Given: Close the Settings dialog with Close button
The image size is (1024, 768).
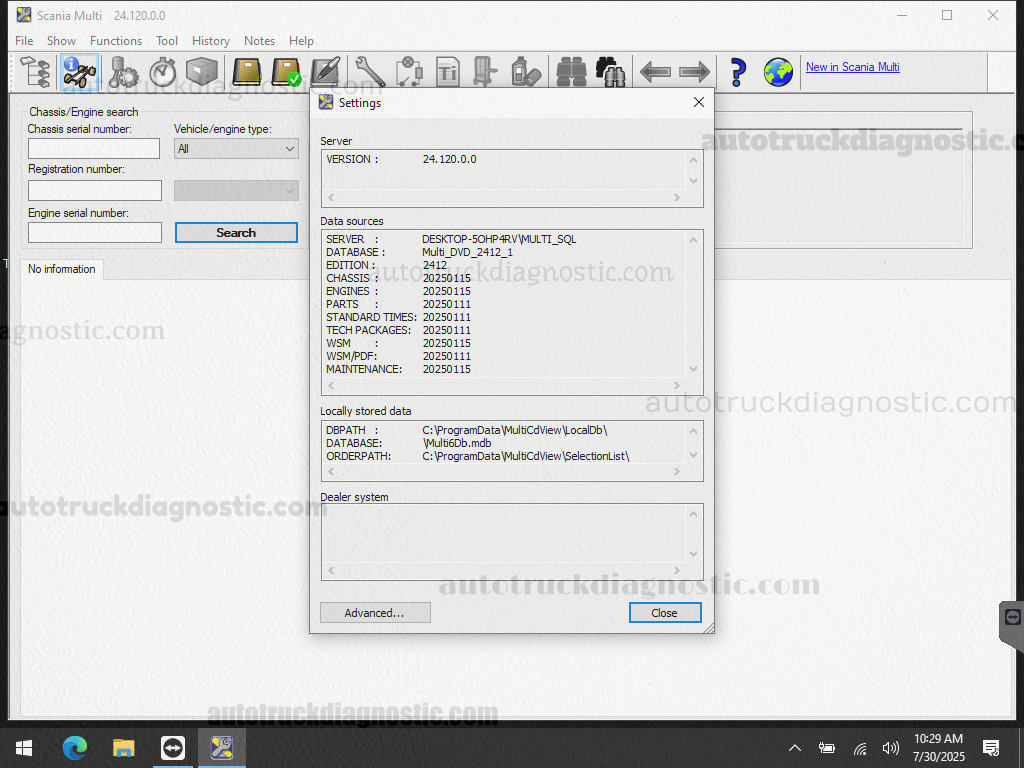Looking at the screenshot, I should (x=665, y=613).
